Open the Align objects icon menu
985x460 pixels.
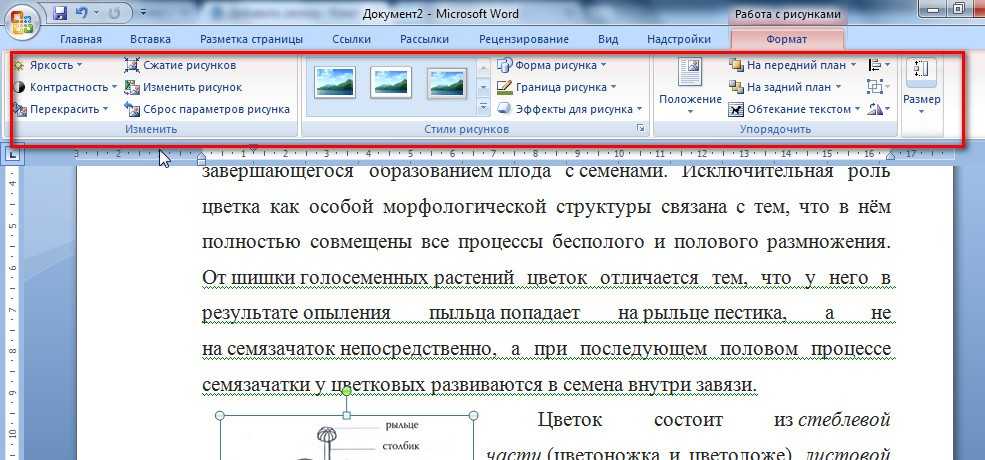[x=878, y=65]
